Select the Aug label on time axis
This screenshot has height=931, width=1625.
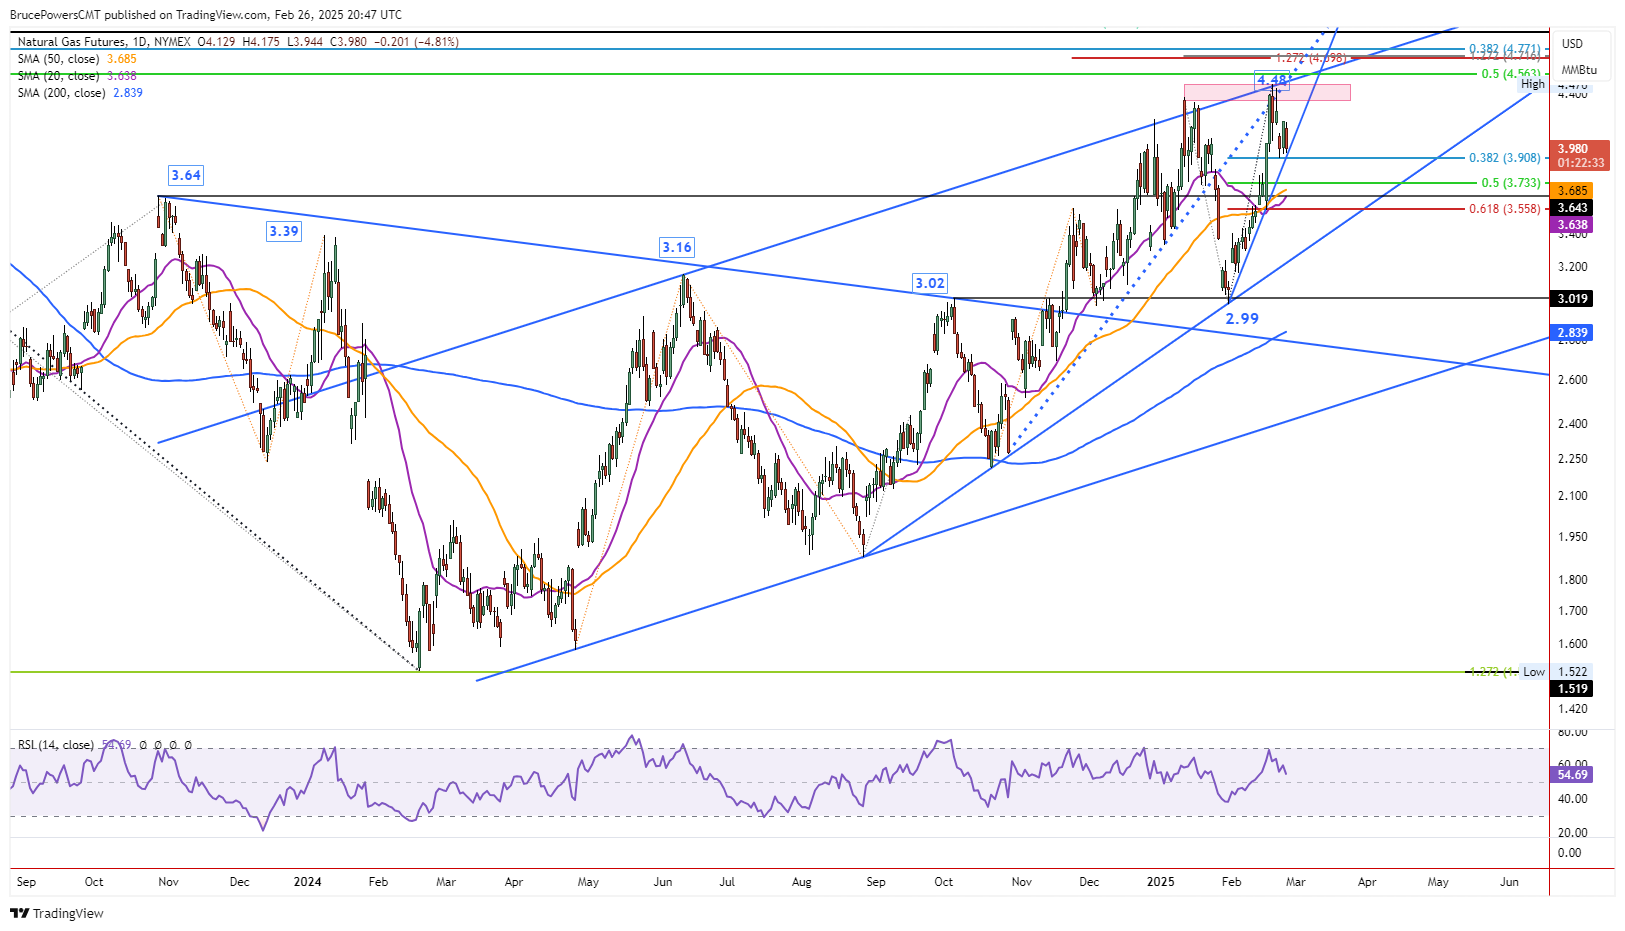[801, 882]
